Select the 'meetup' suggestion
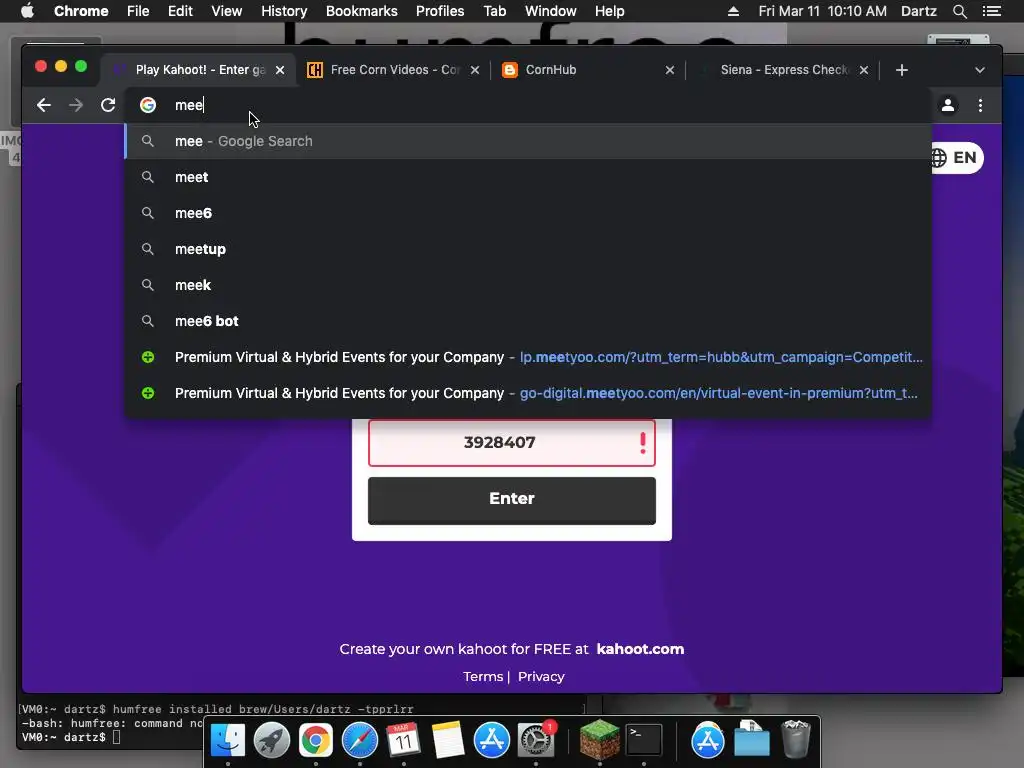Viewport: 1024px width, 768px height. click(528, 249)
